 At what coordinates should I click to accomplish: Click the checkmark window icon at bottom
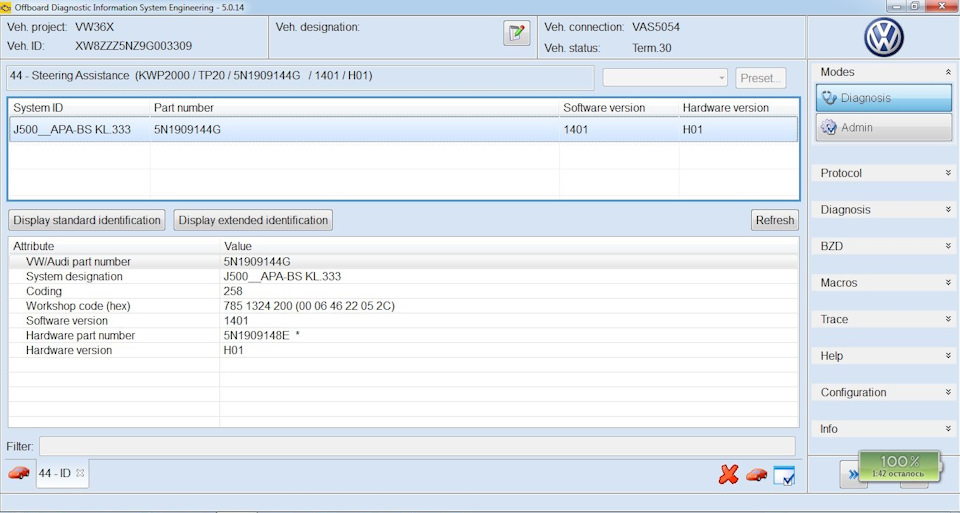pyautogui.click(x=784, y=476)
